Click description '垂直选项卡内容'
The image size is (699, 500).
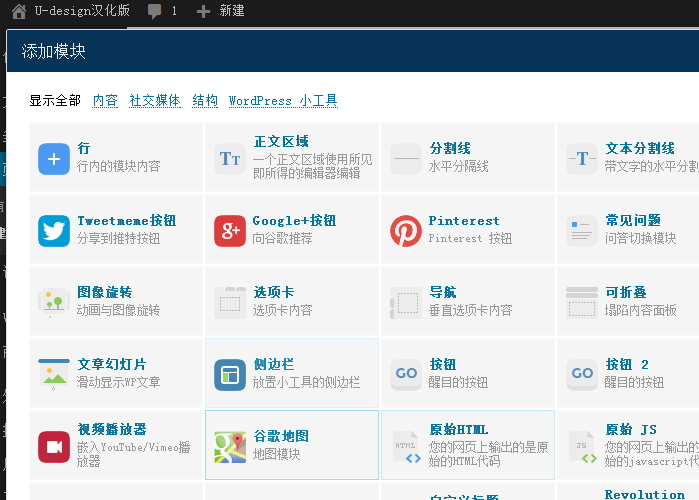470,310
